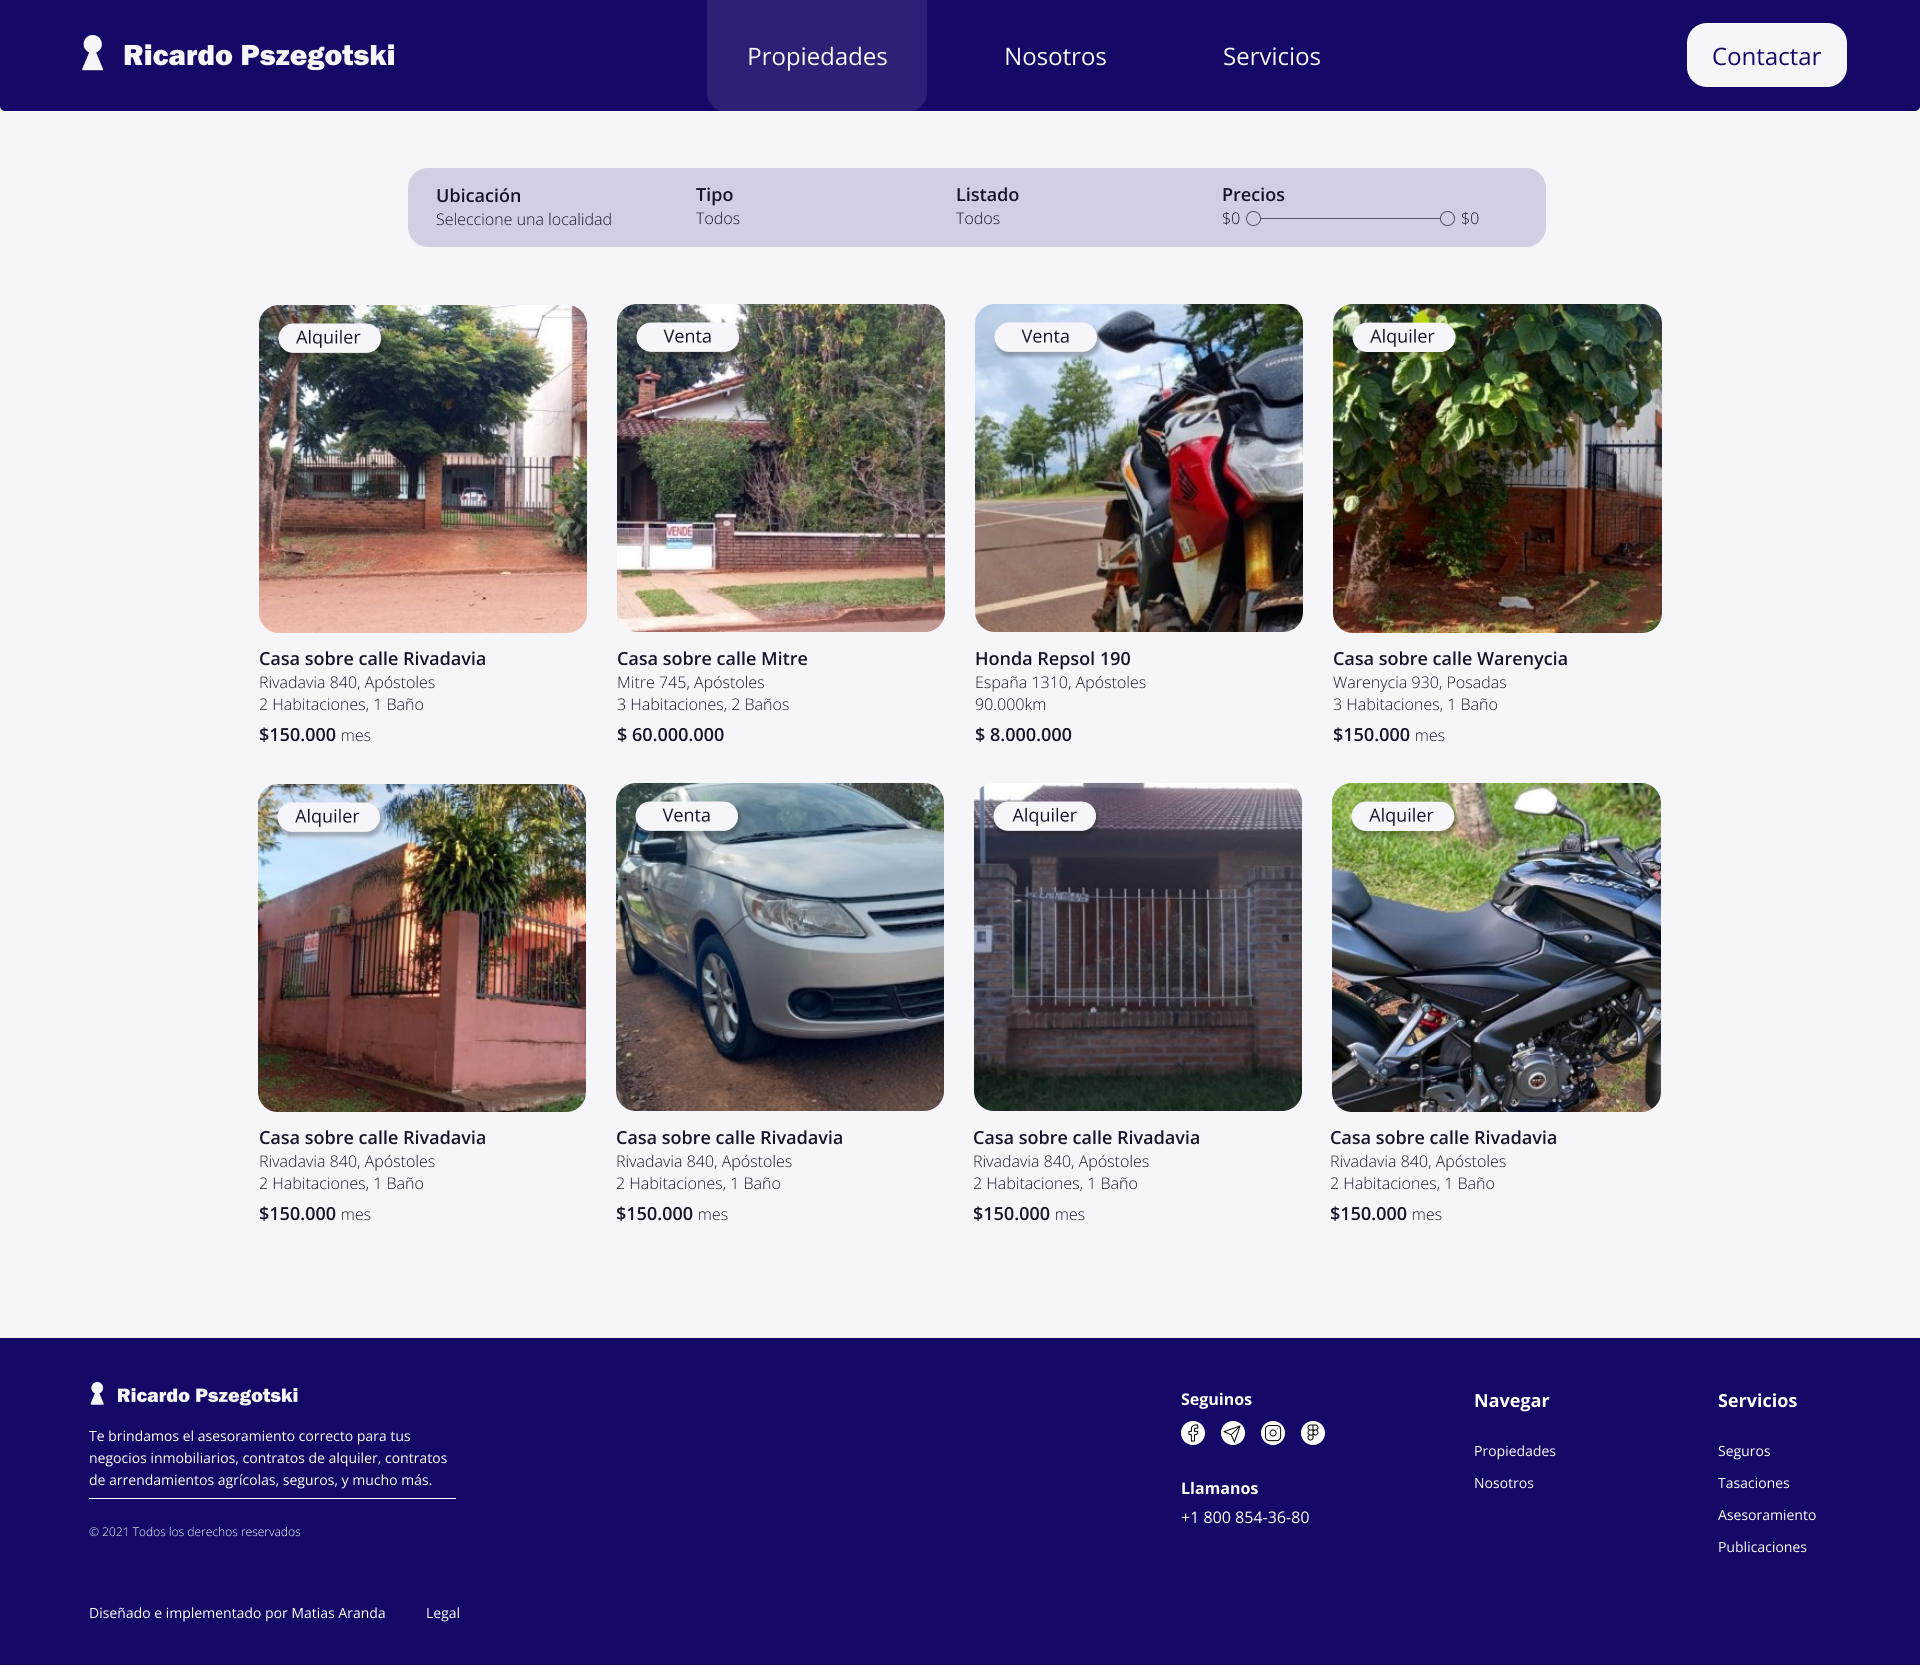The height and width of the screenshot is (1665, 1920).
Task: Expand the Listado filter dropdown
Action: pos(977,218)
